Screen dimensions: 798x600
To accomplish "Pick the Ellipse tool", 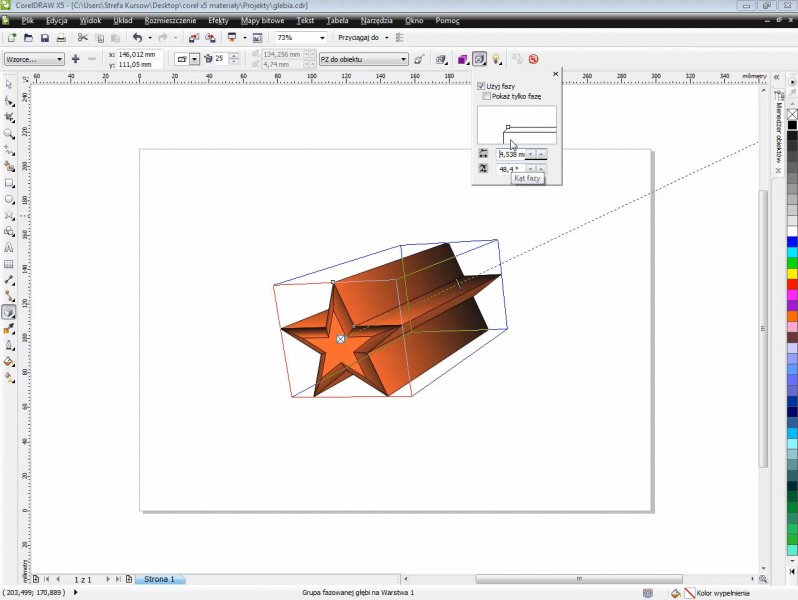I will point(9,198).
